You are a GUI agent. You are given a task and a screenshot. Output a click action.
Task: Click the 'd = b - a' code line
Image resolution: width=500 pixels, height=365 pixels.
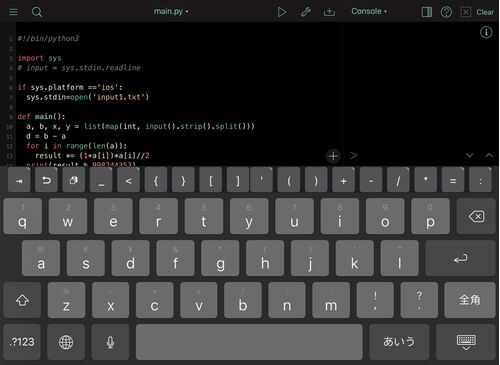click(46, 136)
